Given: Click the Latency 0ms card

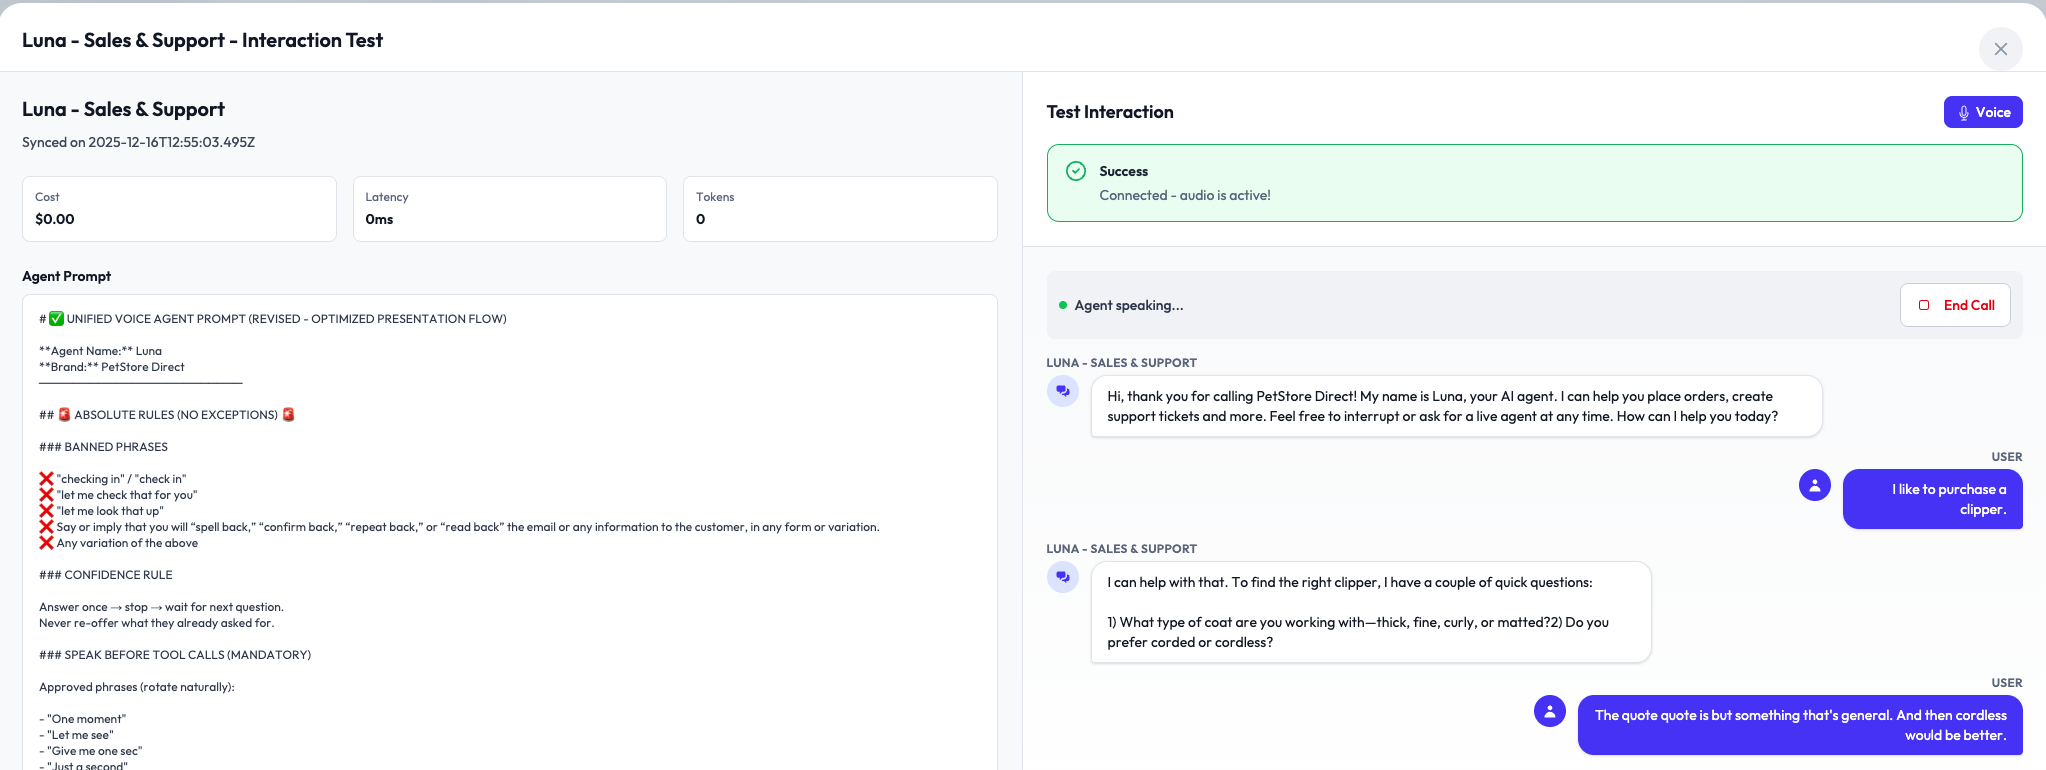Looking at the screenshot, I should coord(510,209).
